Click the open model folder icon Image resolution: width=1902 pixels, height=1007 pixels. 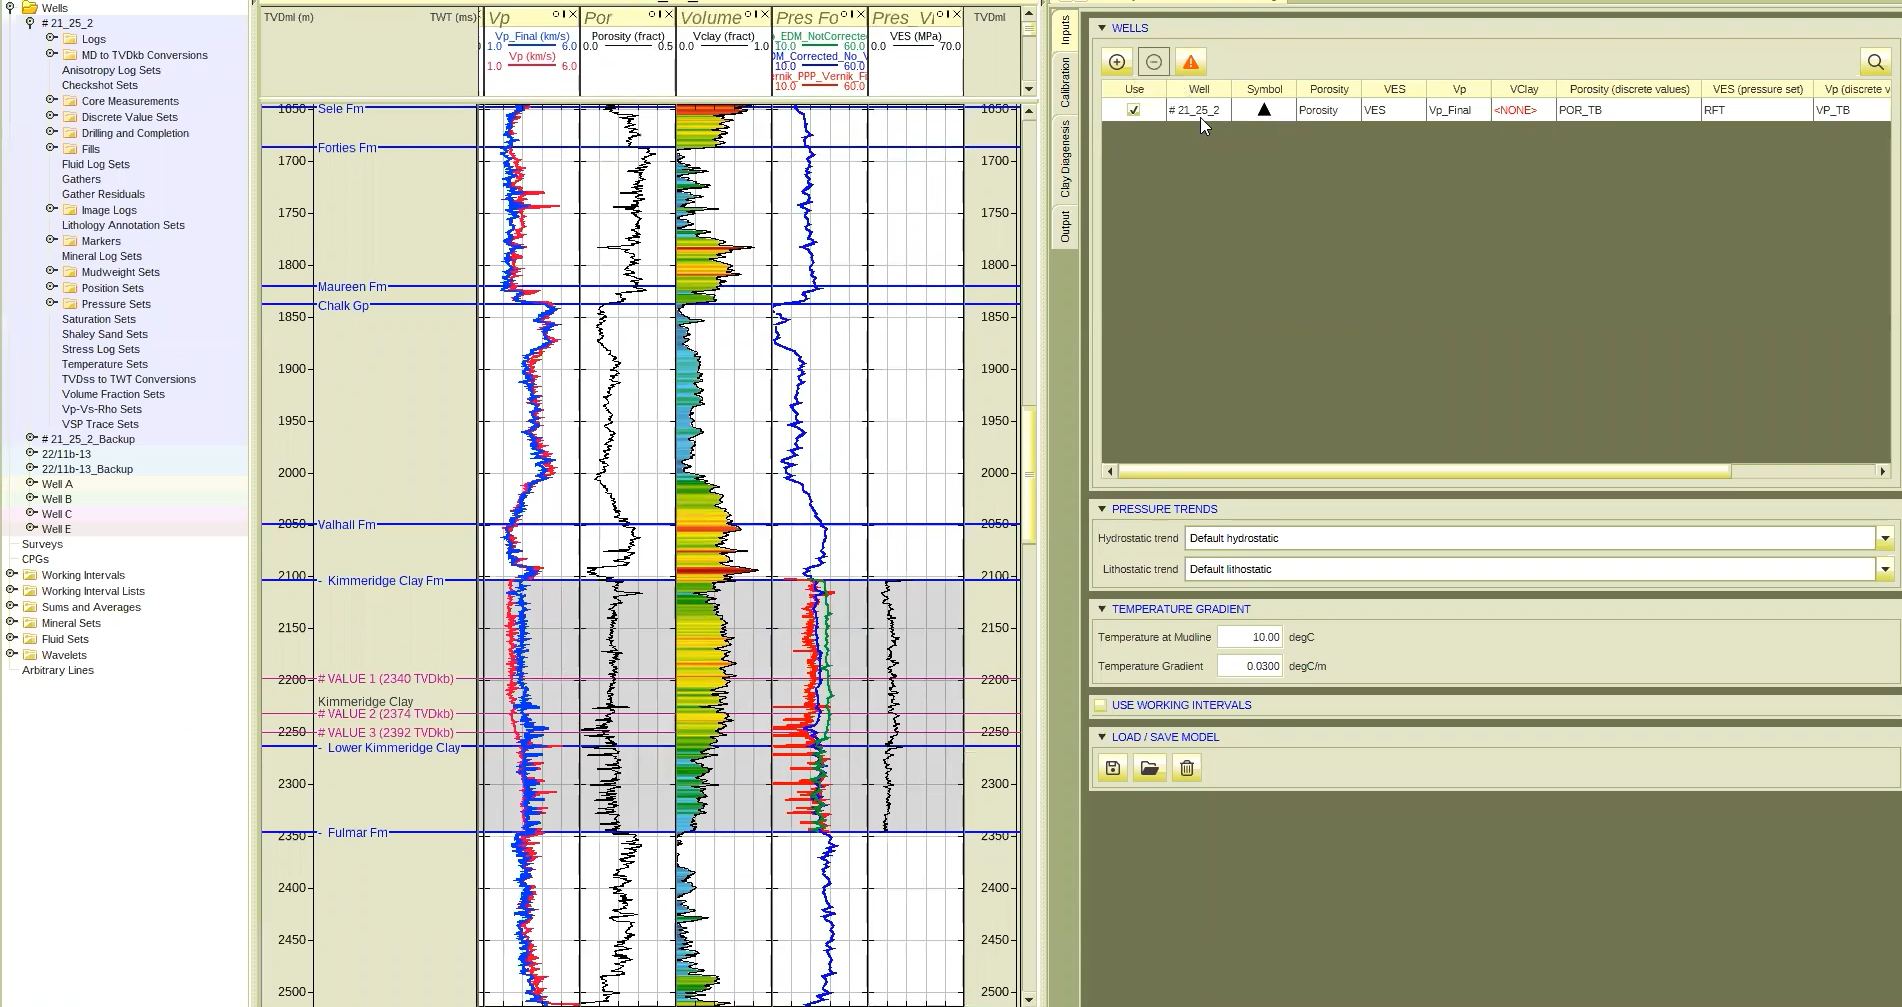coord(1150,768)
